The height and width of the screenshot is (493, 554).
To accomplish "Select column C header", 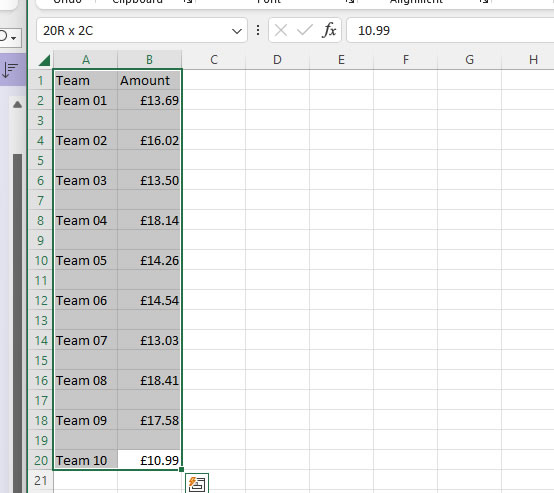I will pyautogui.click(x=214, y=60).
